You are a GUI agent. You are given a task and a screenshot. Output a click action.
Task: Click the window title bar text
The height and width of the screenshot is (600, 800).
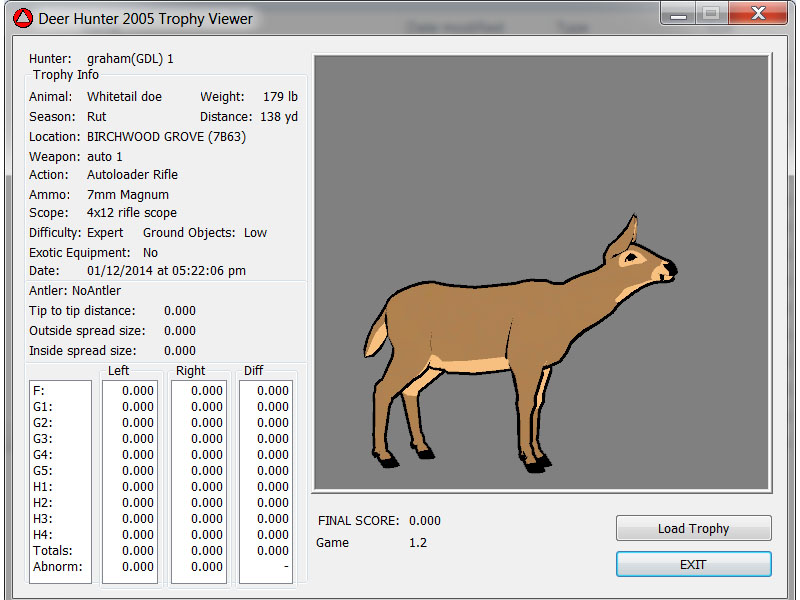point(146,19)
